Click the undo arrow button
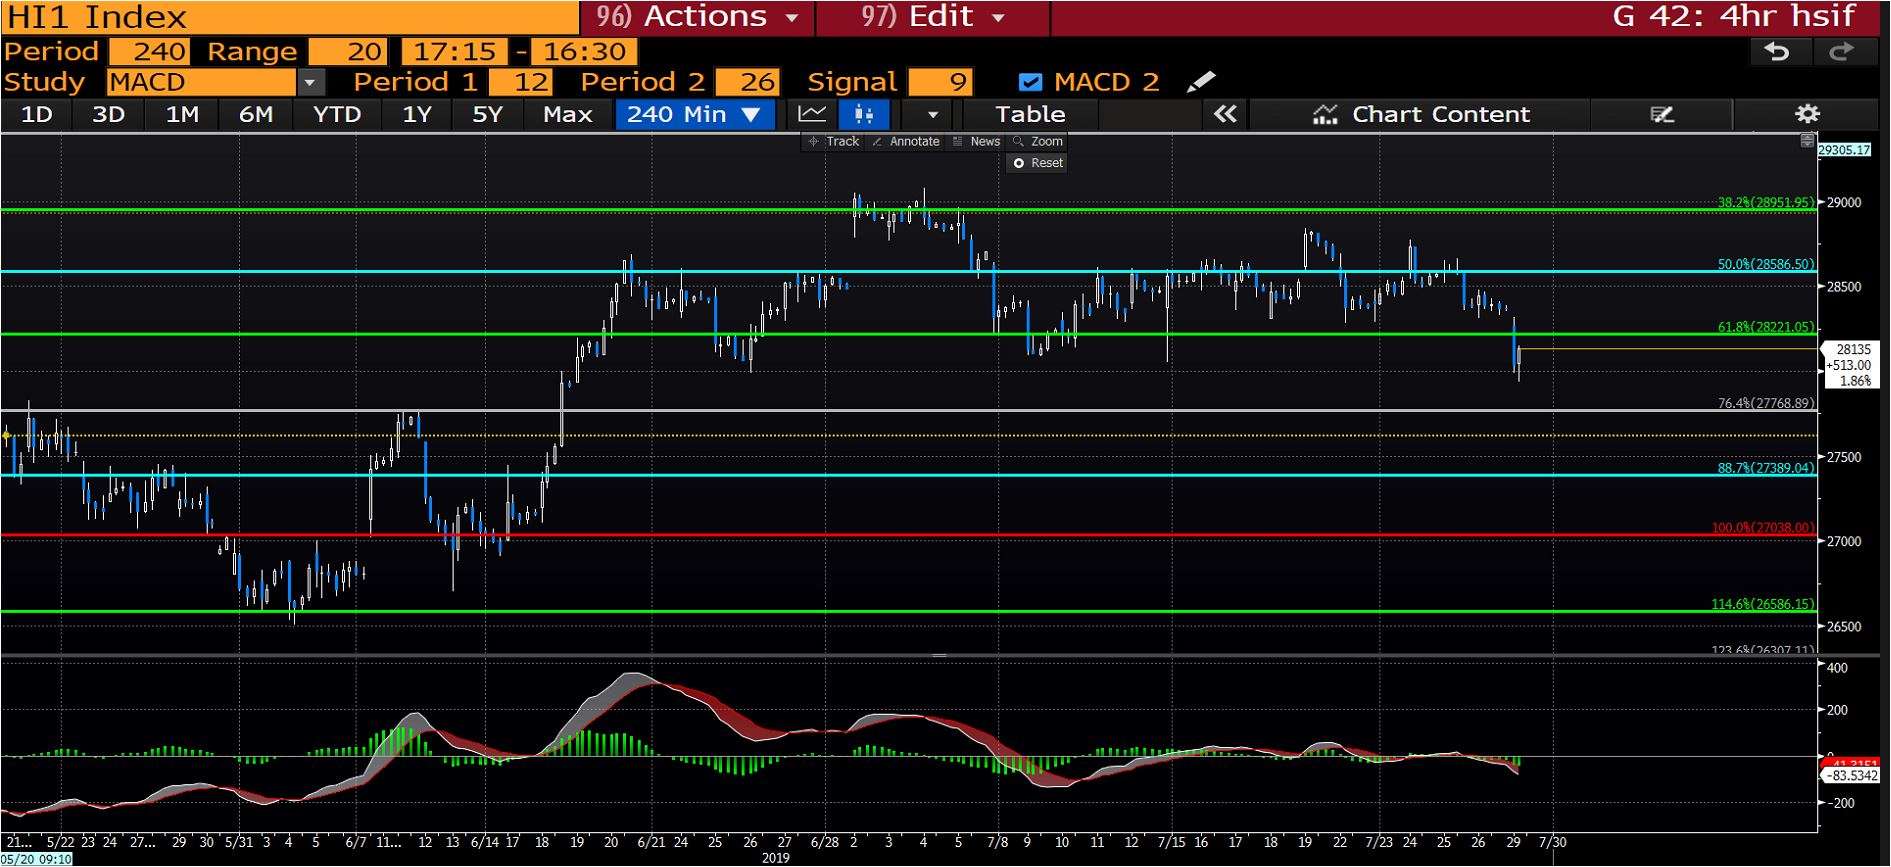Screen dimensions: 1891x867 (1777, 52)
